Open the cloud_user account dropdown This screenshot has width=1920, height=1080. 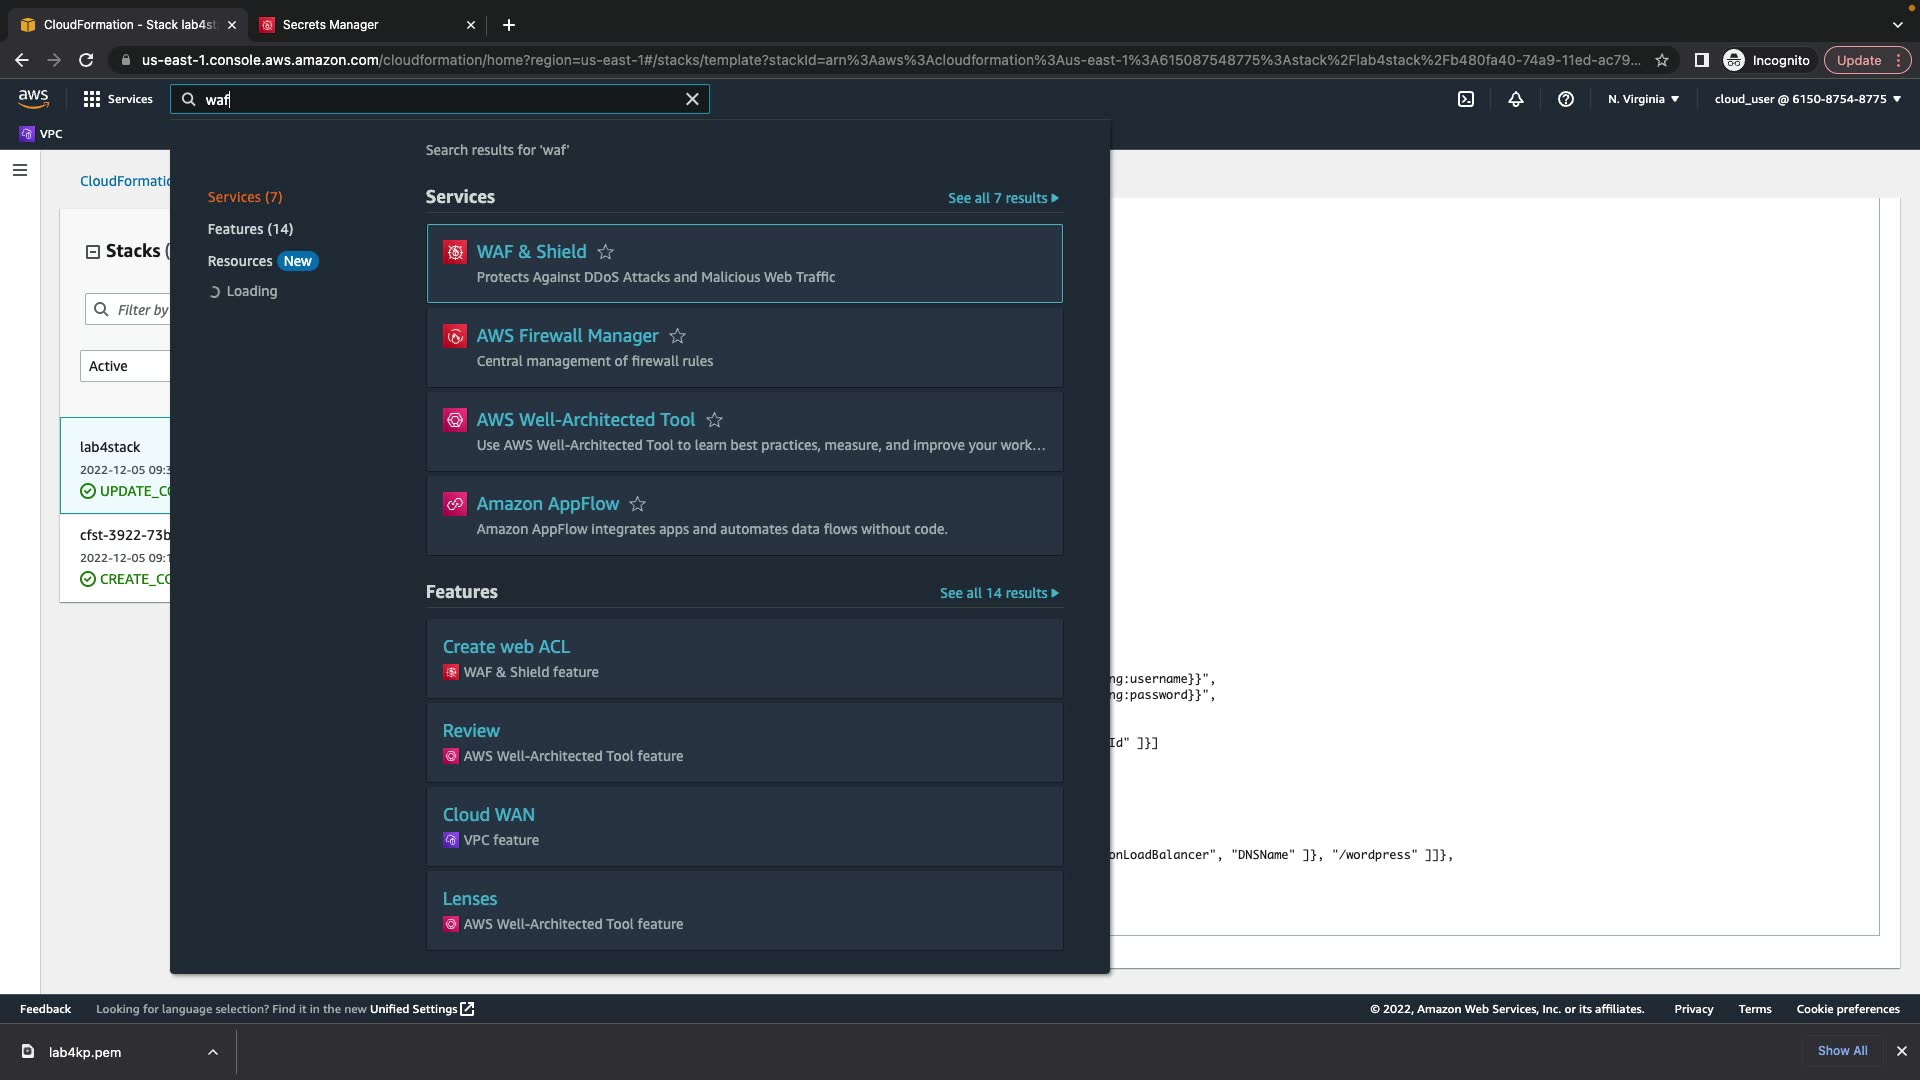coord(1807,99)
